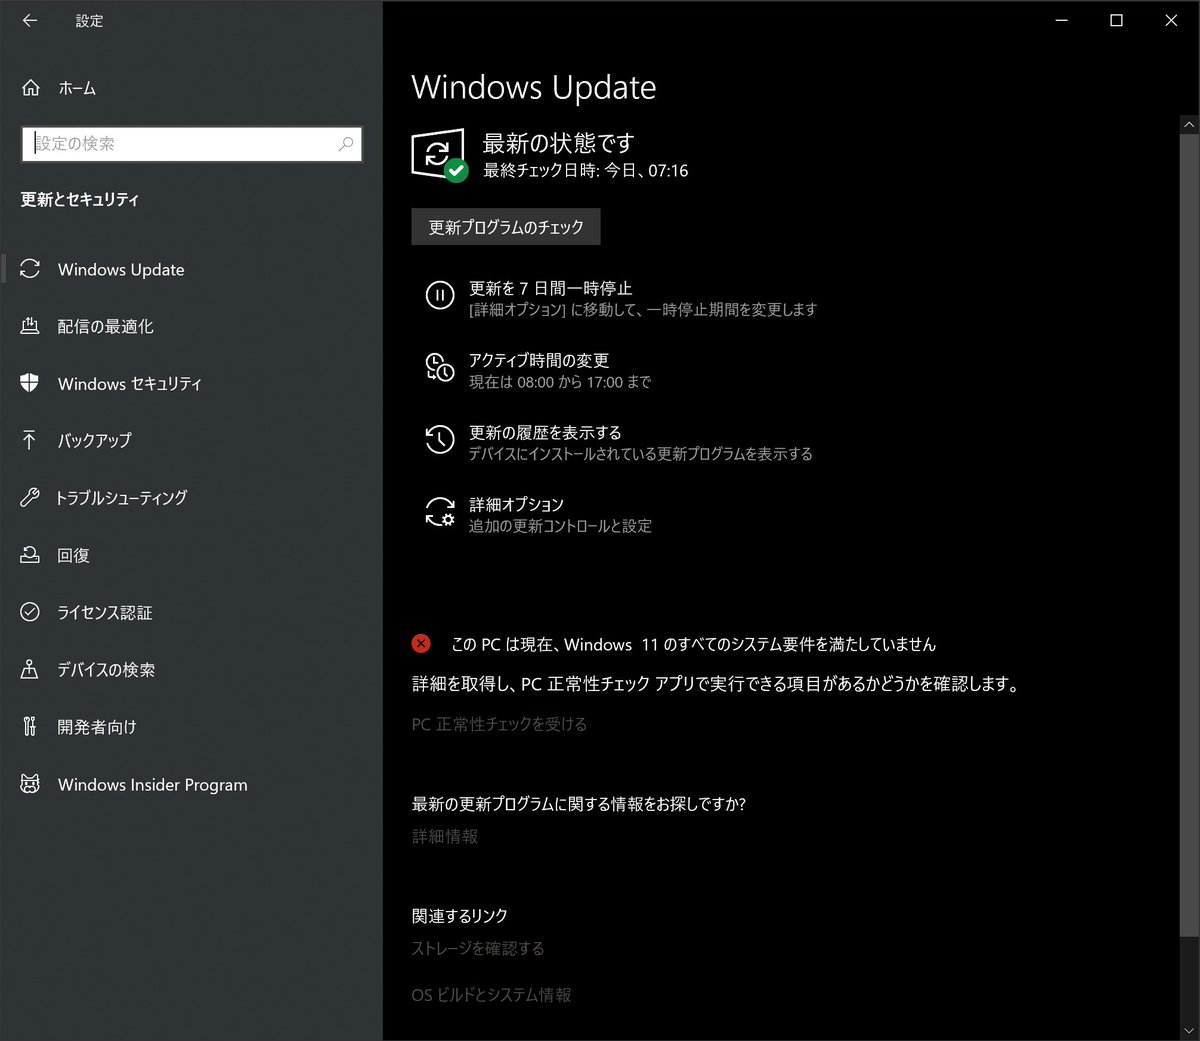The height and width of the screenshot is (1041, 1200).
Task: Click the 開発者向け tools icon
Action: pyautogui.click(x=30, y=727)
